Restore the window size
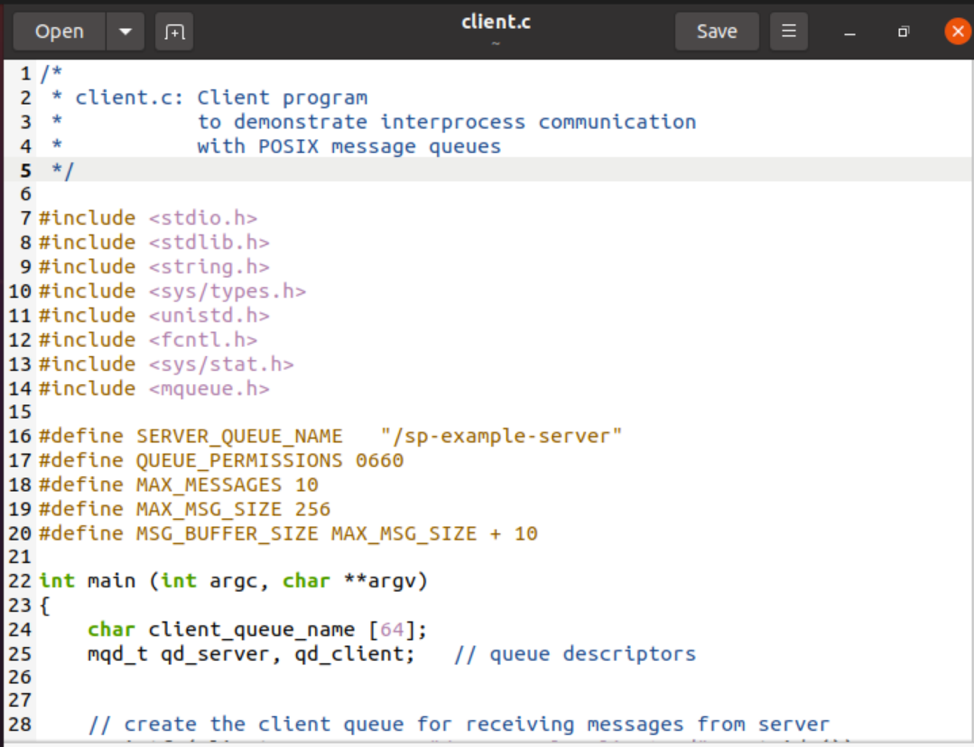Image resolution: width=974 pixels, height=747 pixels. [x=903, y=32]
